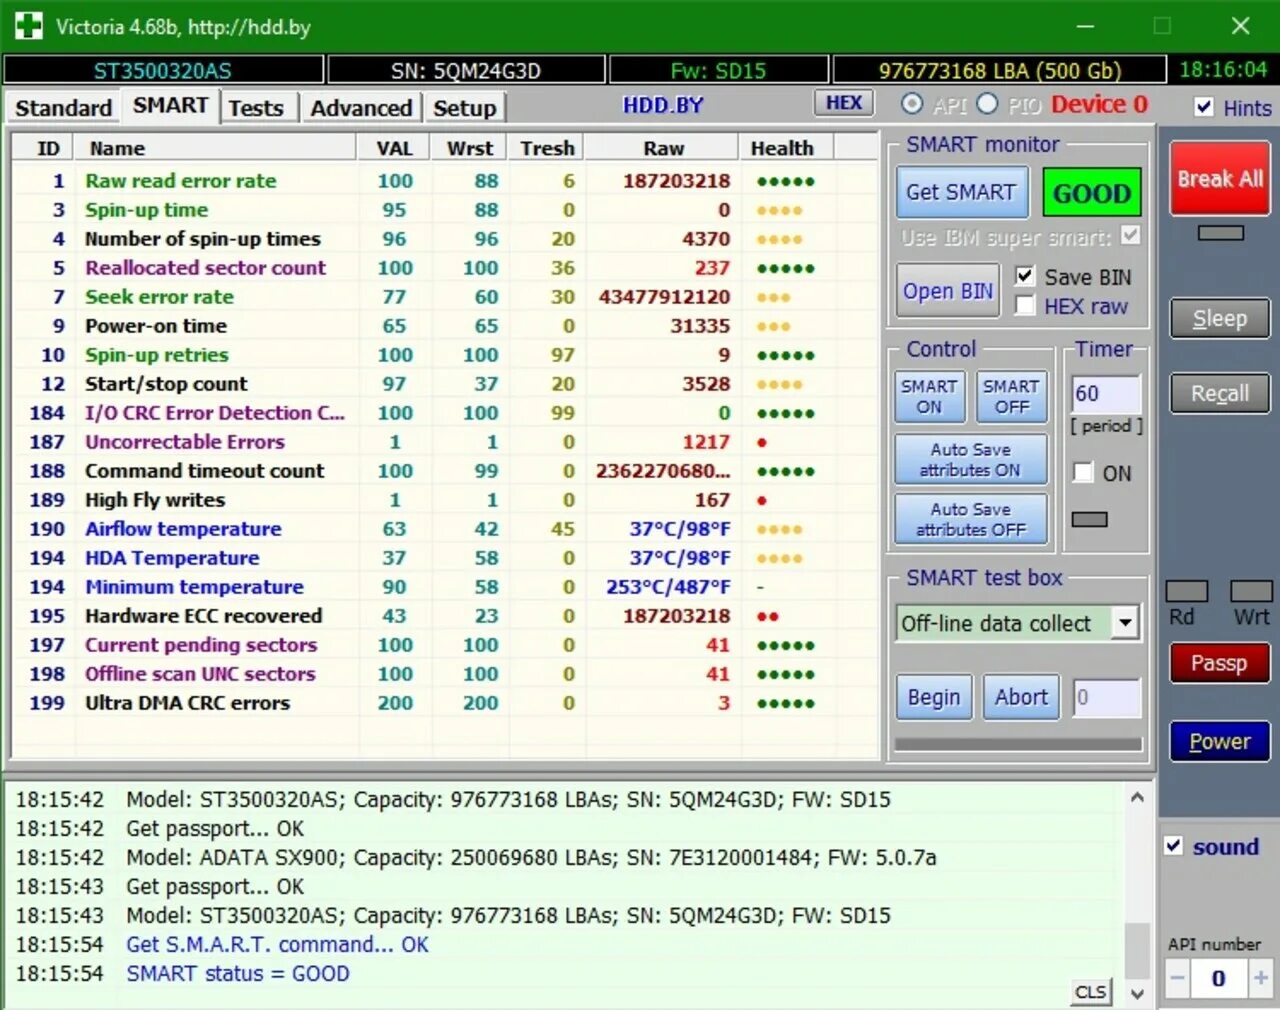Toggle the sound checkbox
The height and width of the screenshot is (1010, 1280).
pyautogui.click(x=1174, y=846)
